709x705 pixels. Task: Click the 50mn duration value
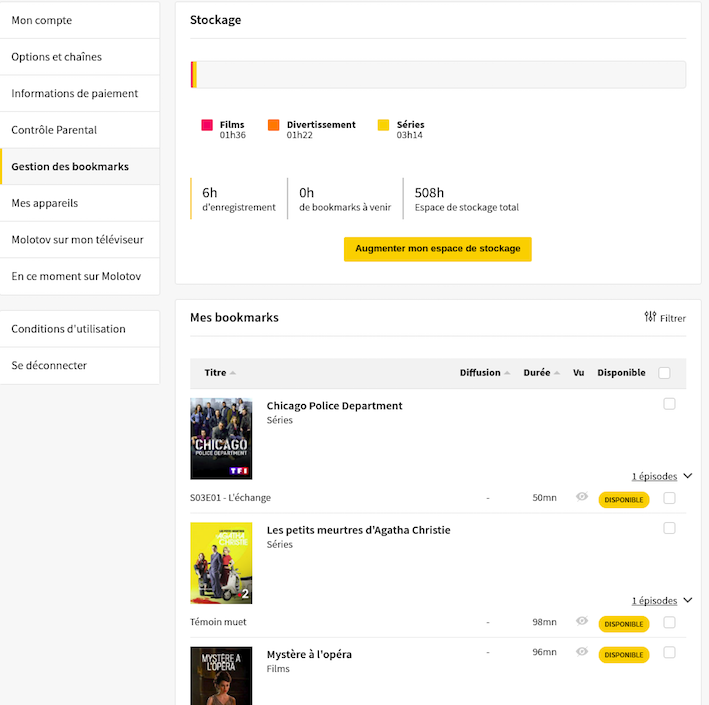544,497
